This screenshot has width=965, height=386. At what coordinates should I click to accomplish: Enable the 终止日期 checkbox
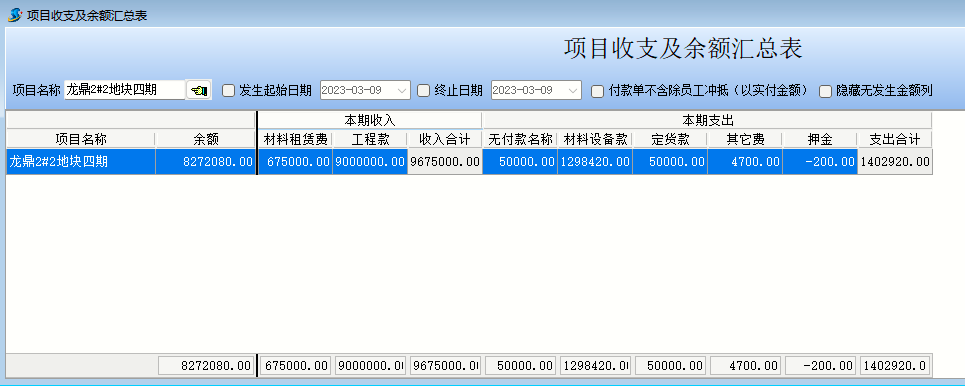pyautogui.click(x=423, y=90)
